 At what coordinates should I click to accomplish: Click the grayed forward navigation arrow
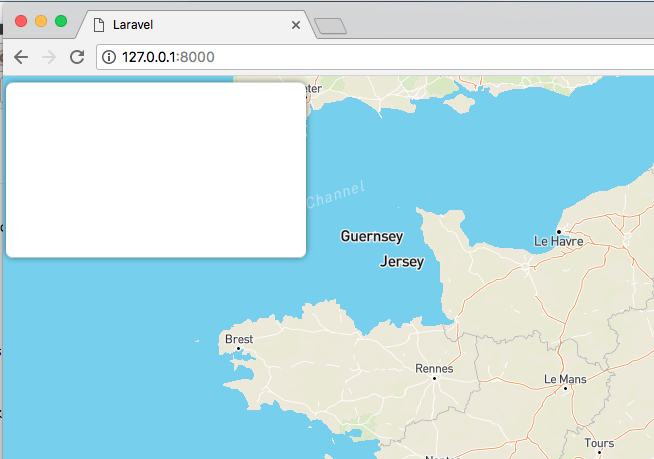click(x=49, y=57)
